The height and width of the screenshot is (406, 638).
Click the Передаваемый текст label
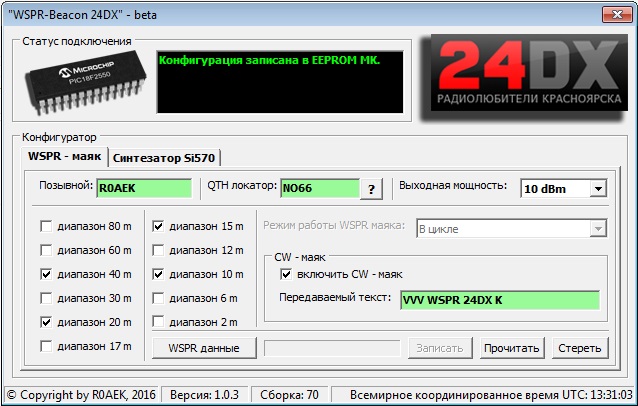tap(335, 297)
